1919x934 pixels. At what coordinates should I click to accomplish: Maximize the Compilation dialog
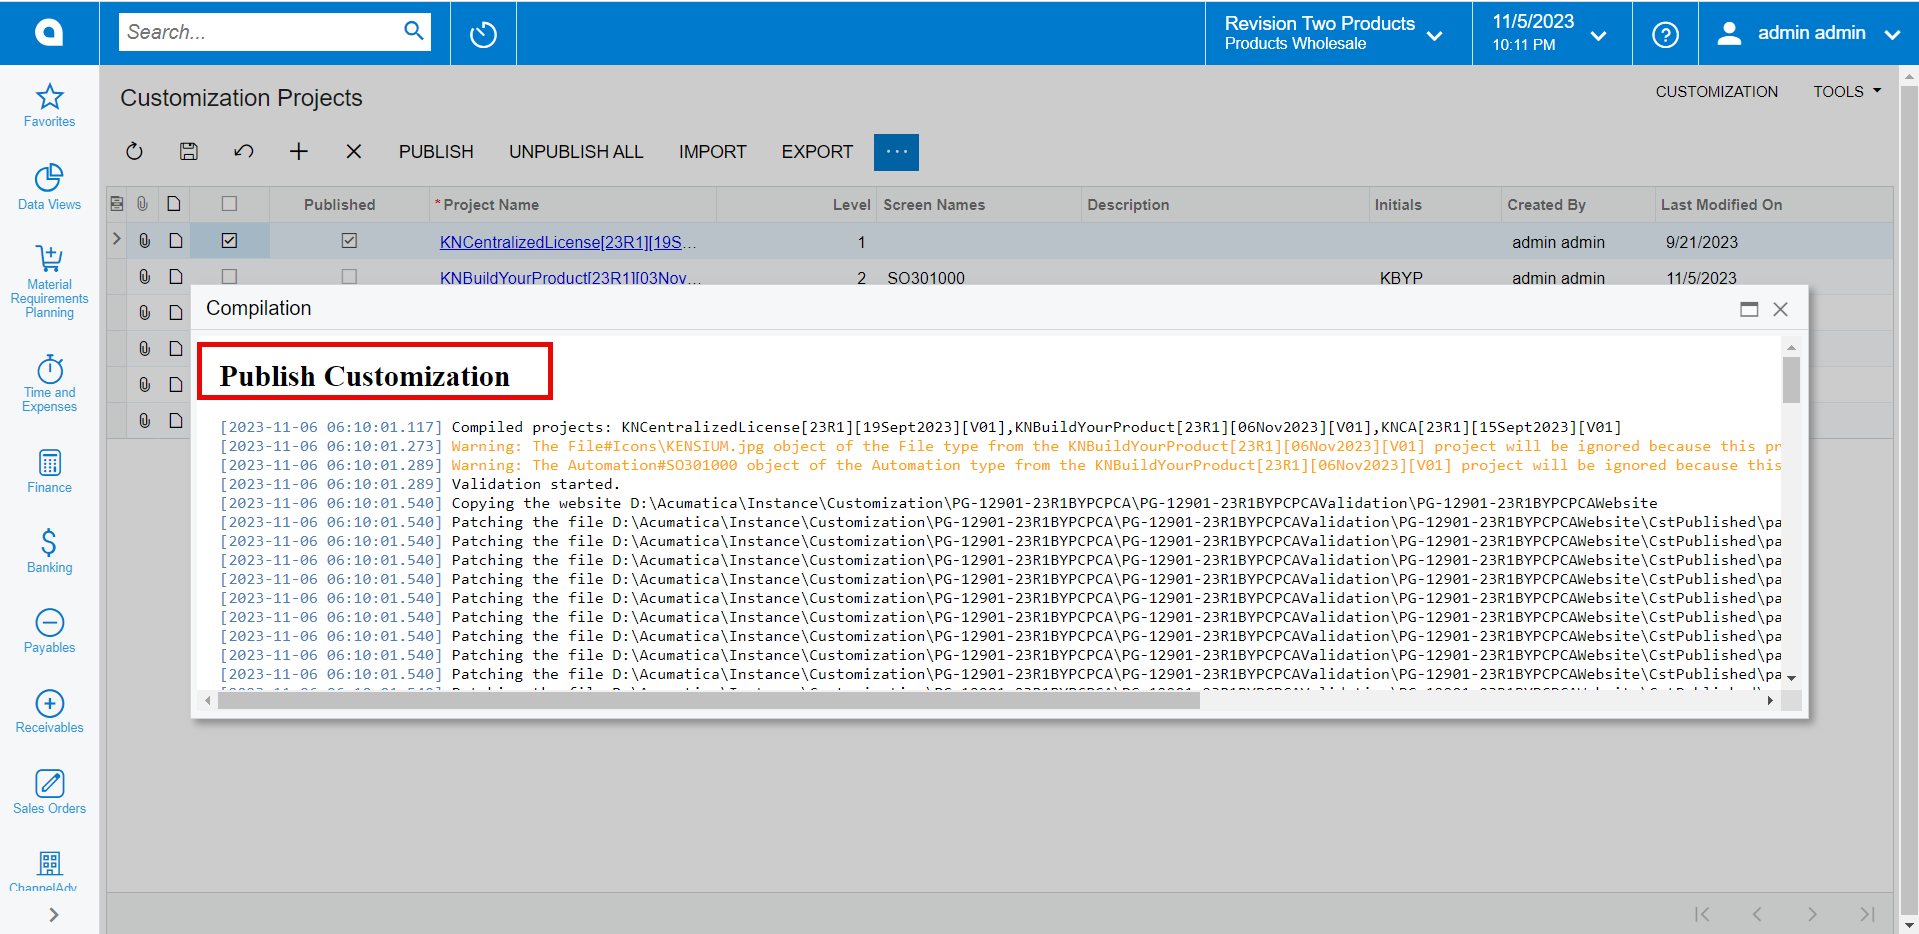pyautogui.click(x=1748, y=309)
